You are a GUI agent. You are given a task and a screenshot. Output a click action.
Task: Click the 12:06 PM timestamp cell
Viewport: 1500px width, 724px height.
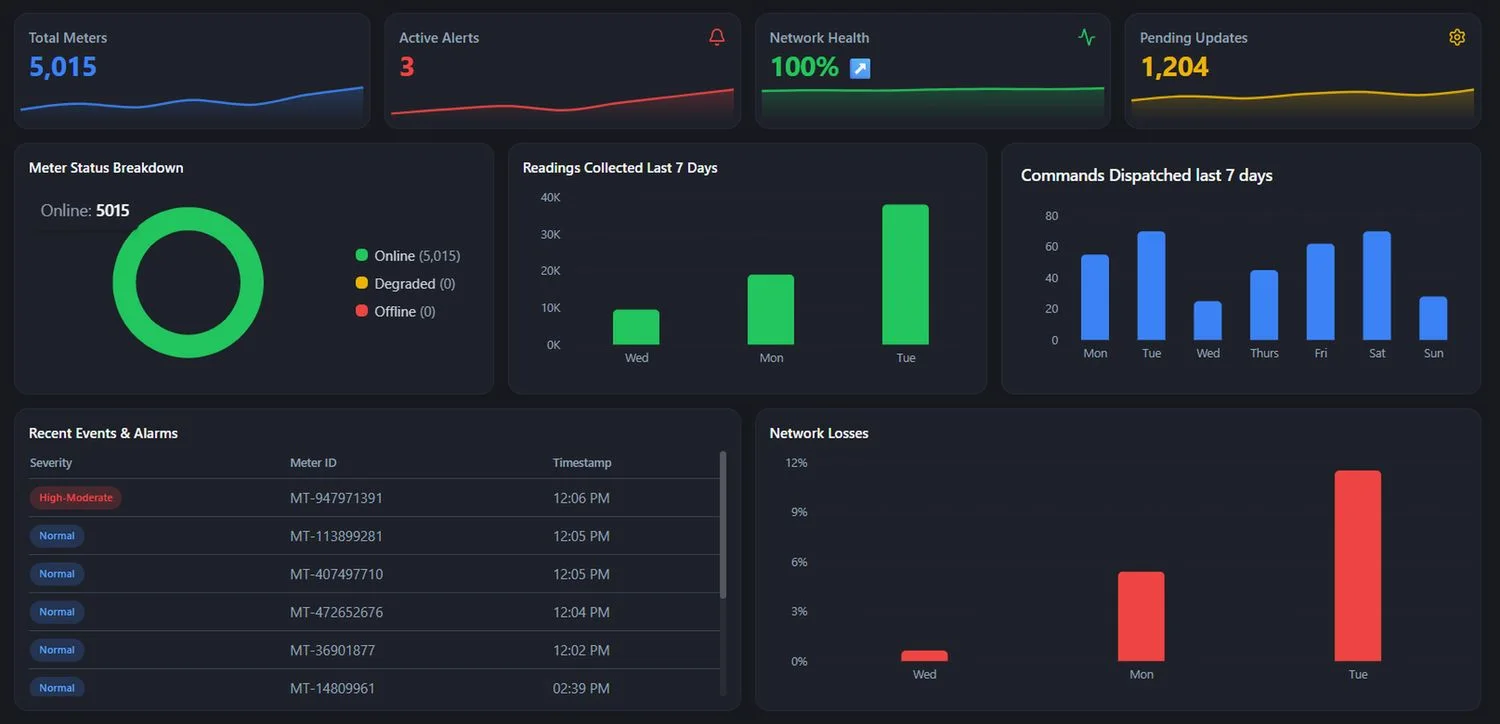pos(581,498)
